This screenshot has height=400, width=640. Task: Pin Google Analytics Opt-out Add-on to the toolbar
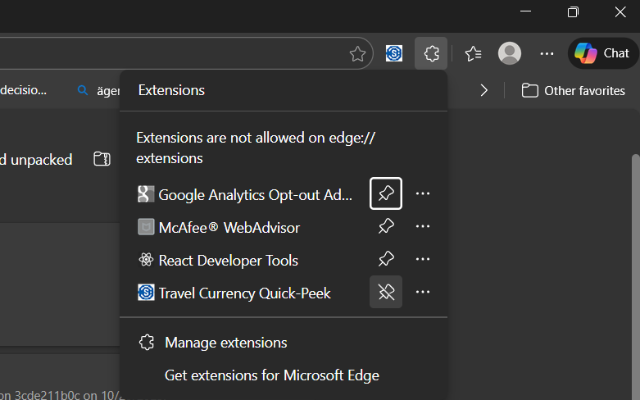386,194
